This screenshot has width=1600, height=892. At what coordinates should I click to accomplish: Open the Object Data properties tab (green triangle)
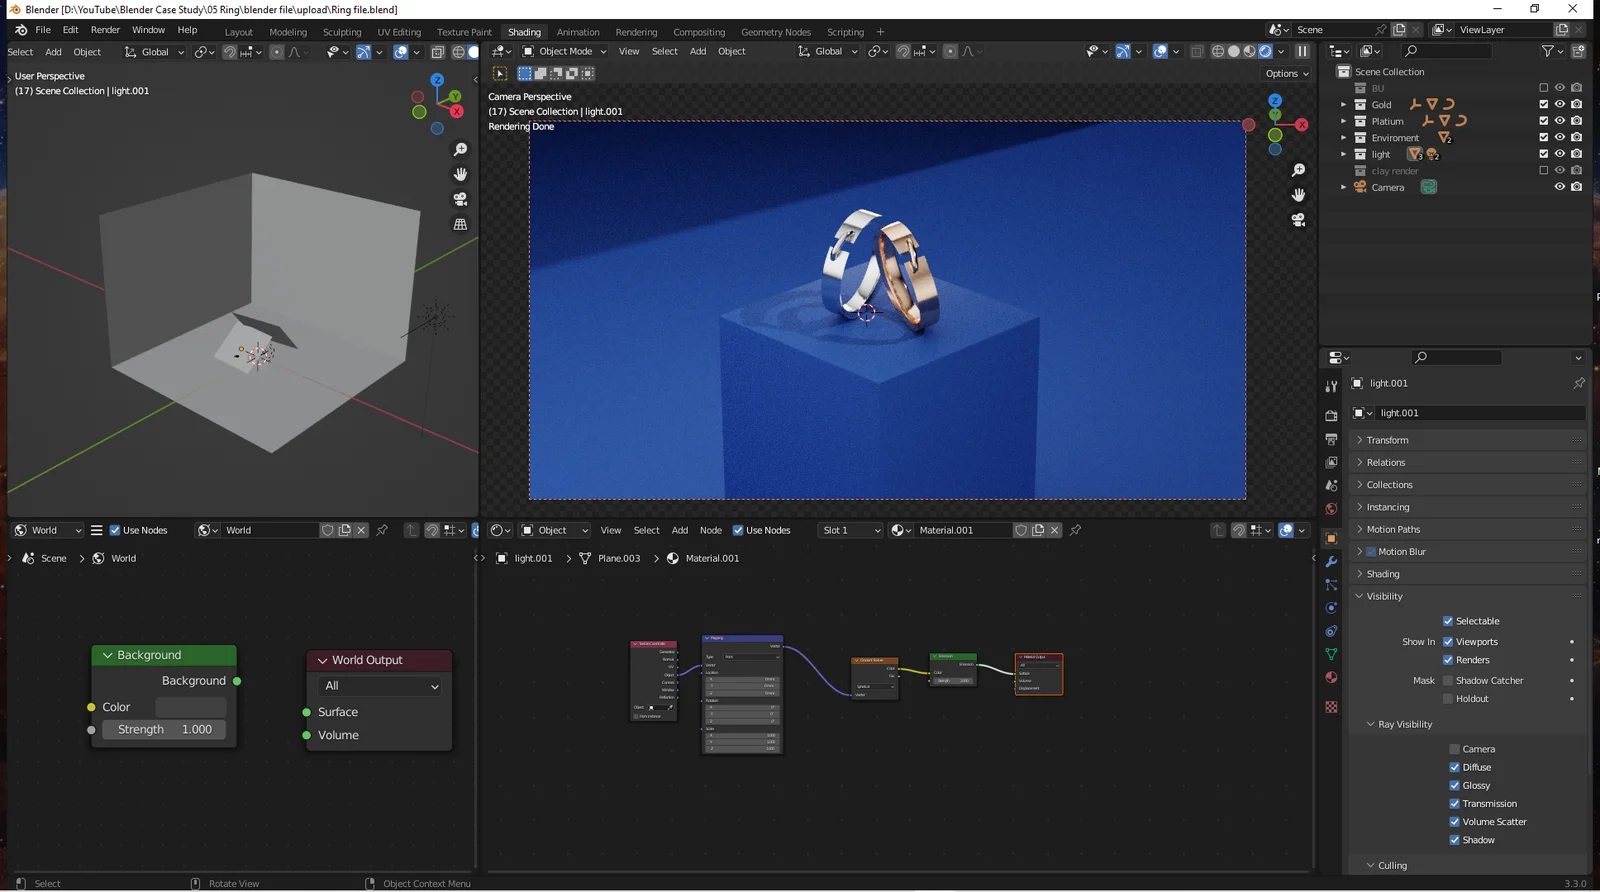[1331, 654]
